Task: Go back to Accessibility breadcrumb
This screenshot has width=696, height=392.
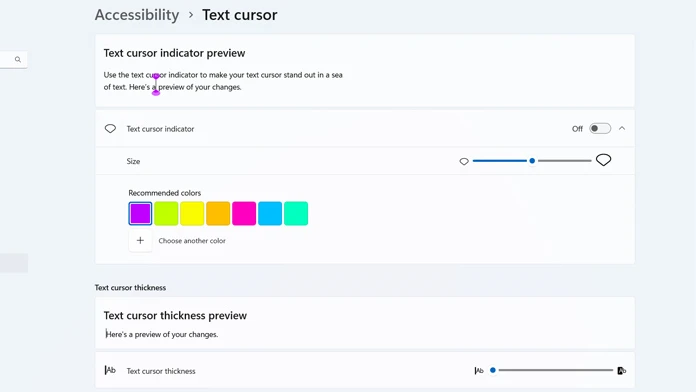Action: click(x=137, y=15)
